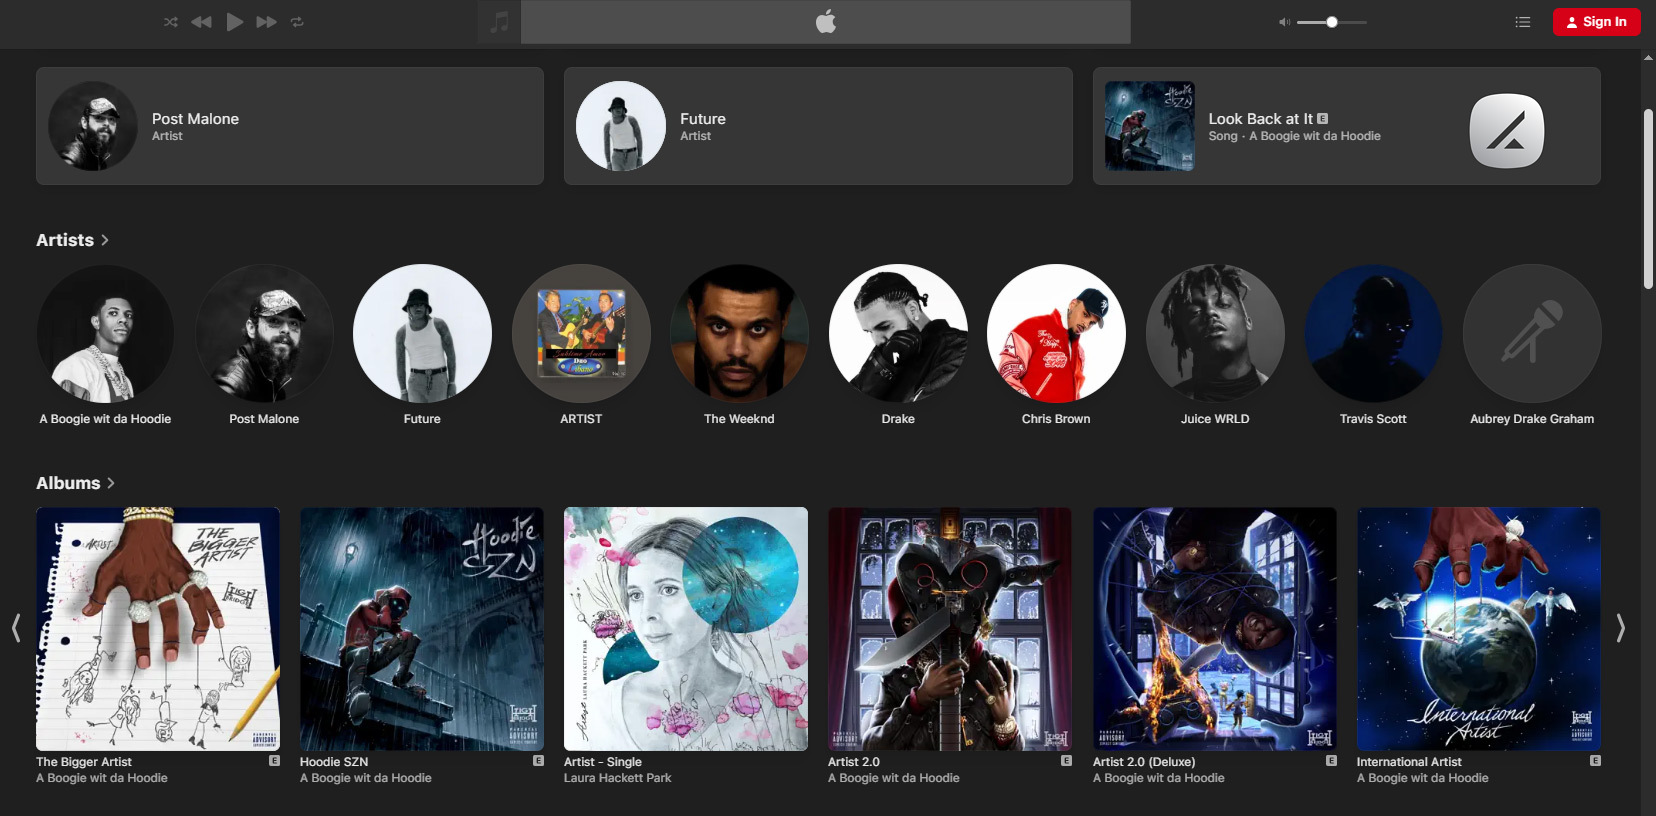Viewport: 1656px width, 816px height.
Task: Click the Travis Scott artist name
Action: [x=1373, y=419]
